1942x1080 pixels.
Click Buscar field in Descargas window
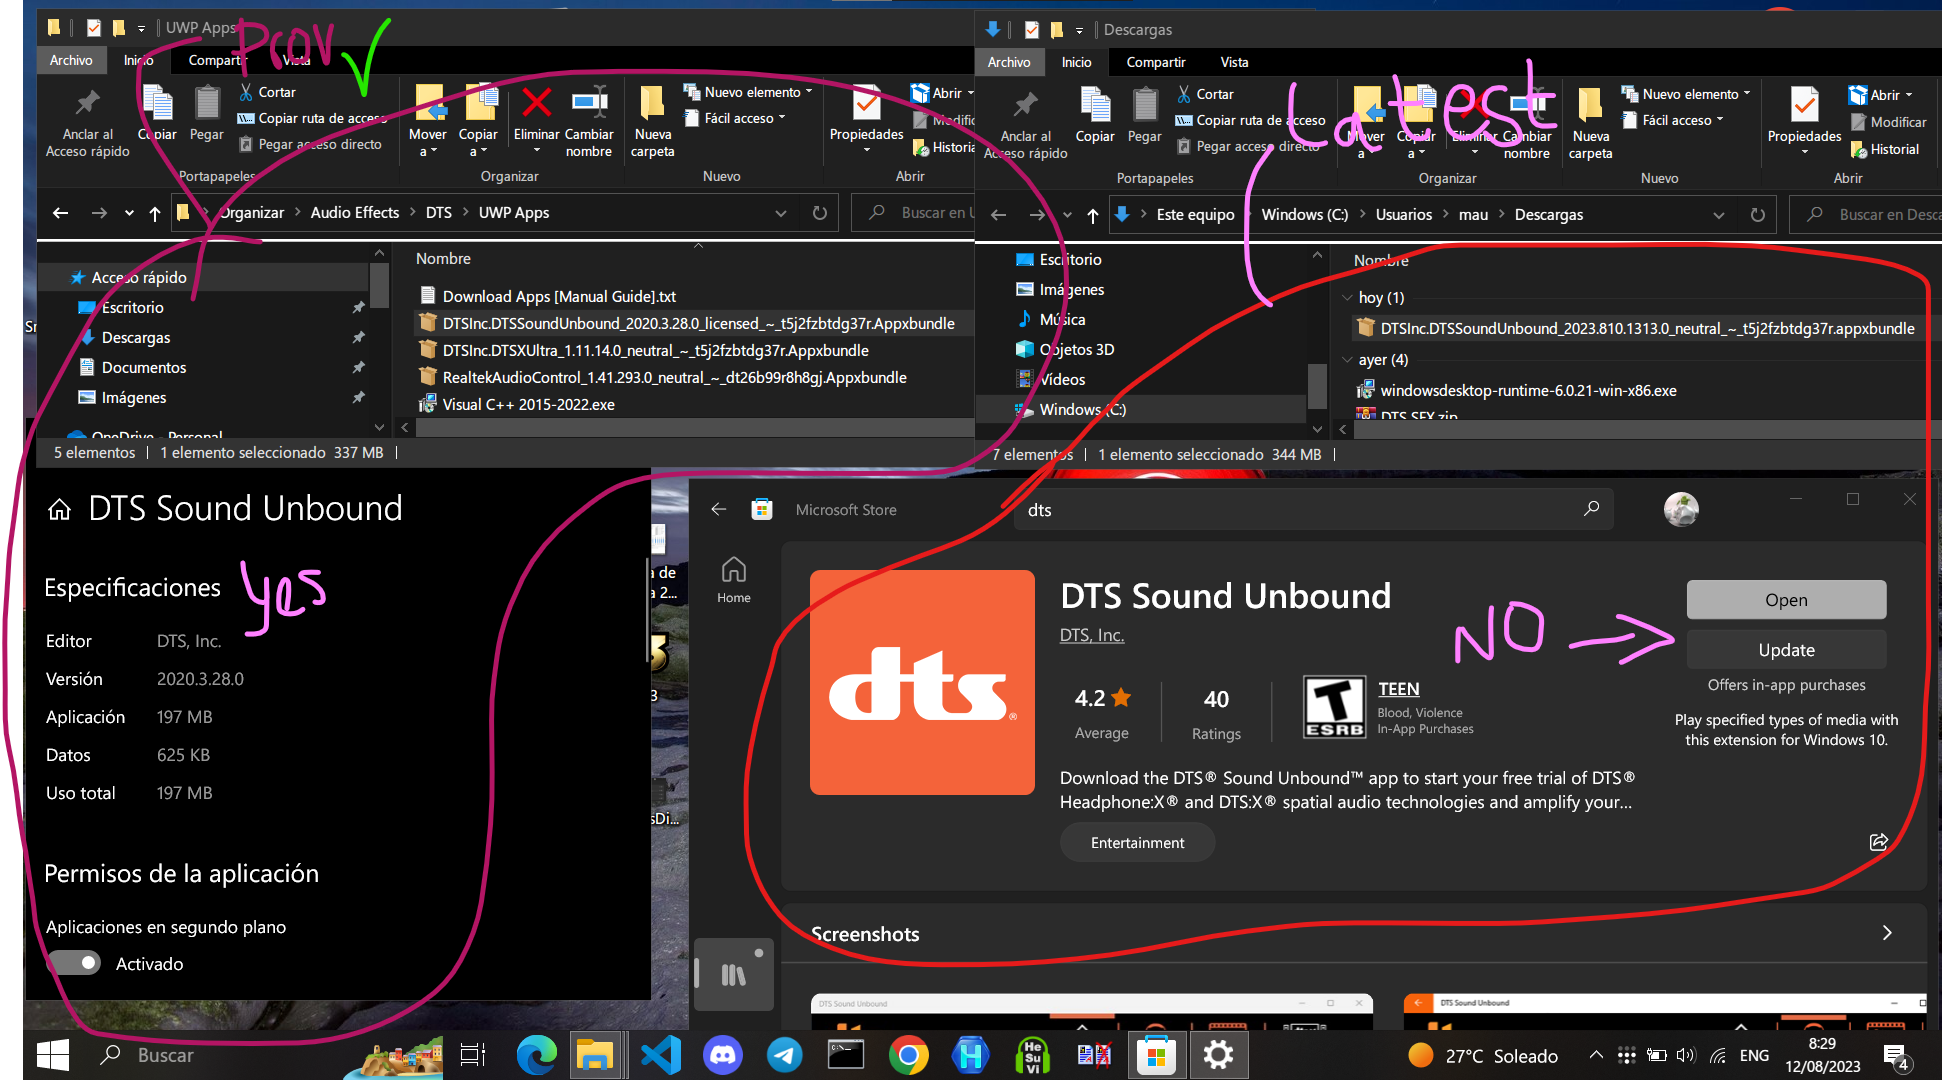[1866, 215]
